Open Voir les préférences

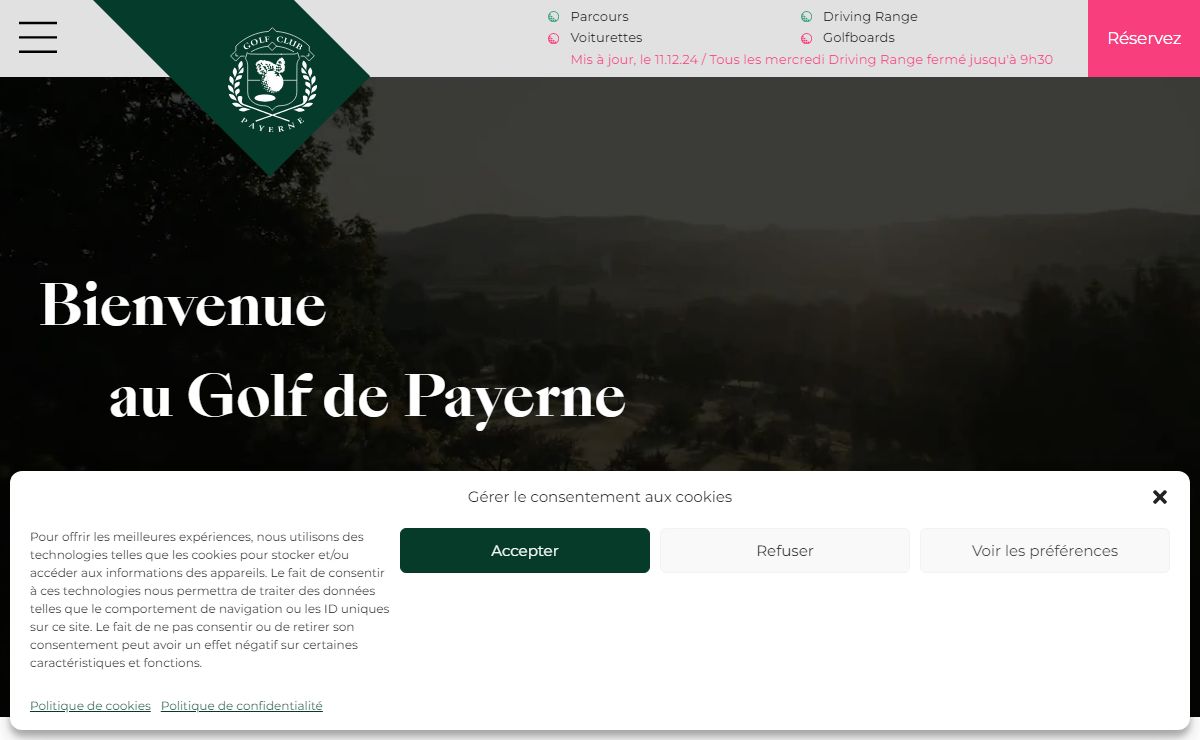[1045, 551]
